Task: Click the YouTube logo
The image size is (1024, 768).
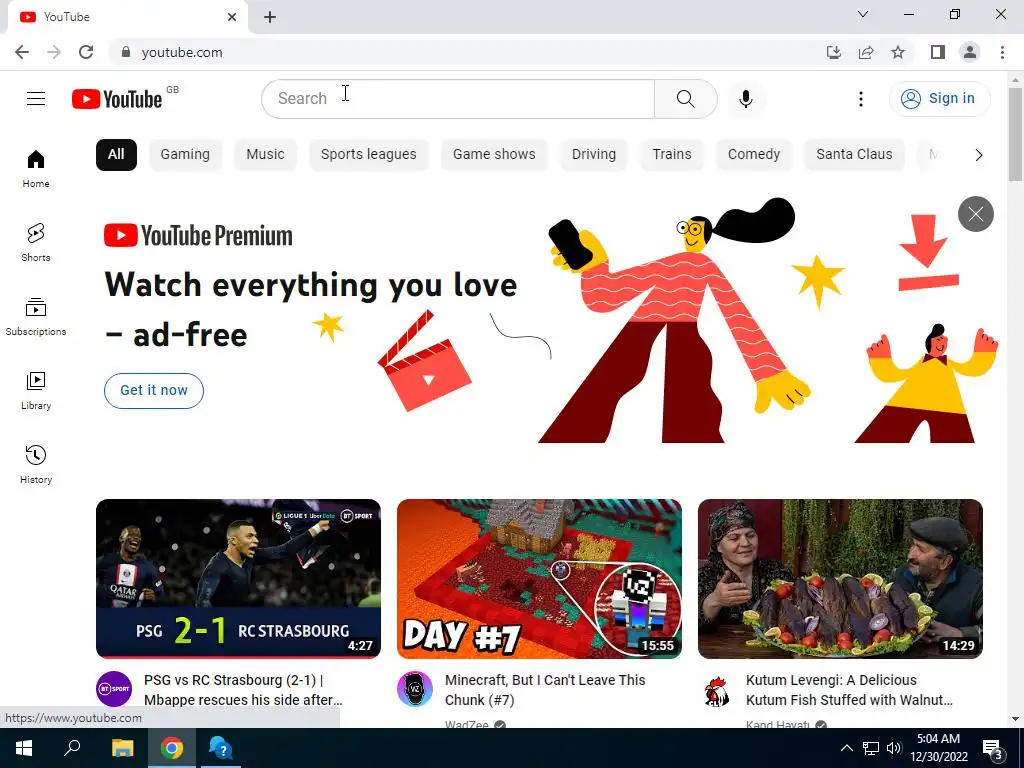Action: tap(117, 99)
